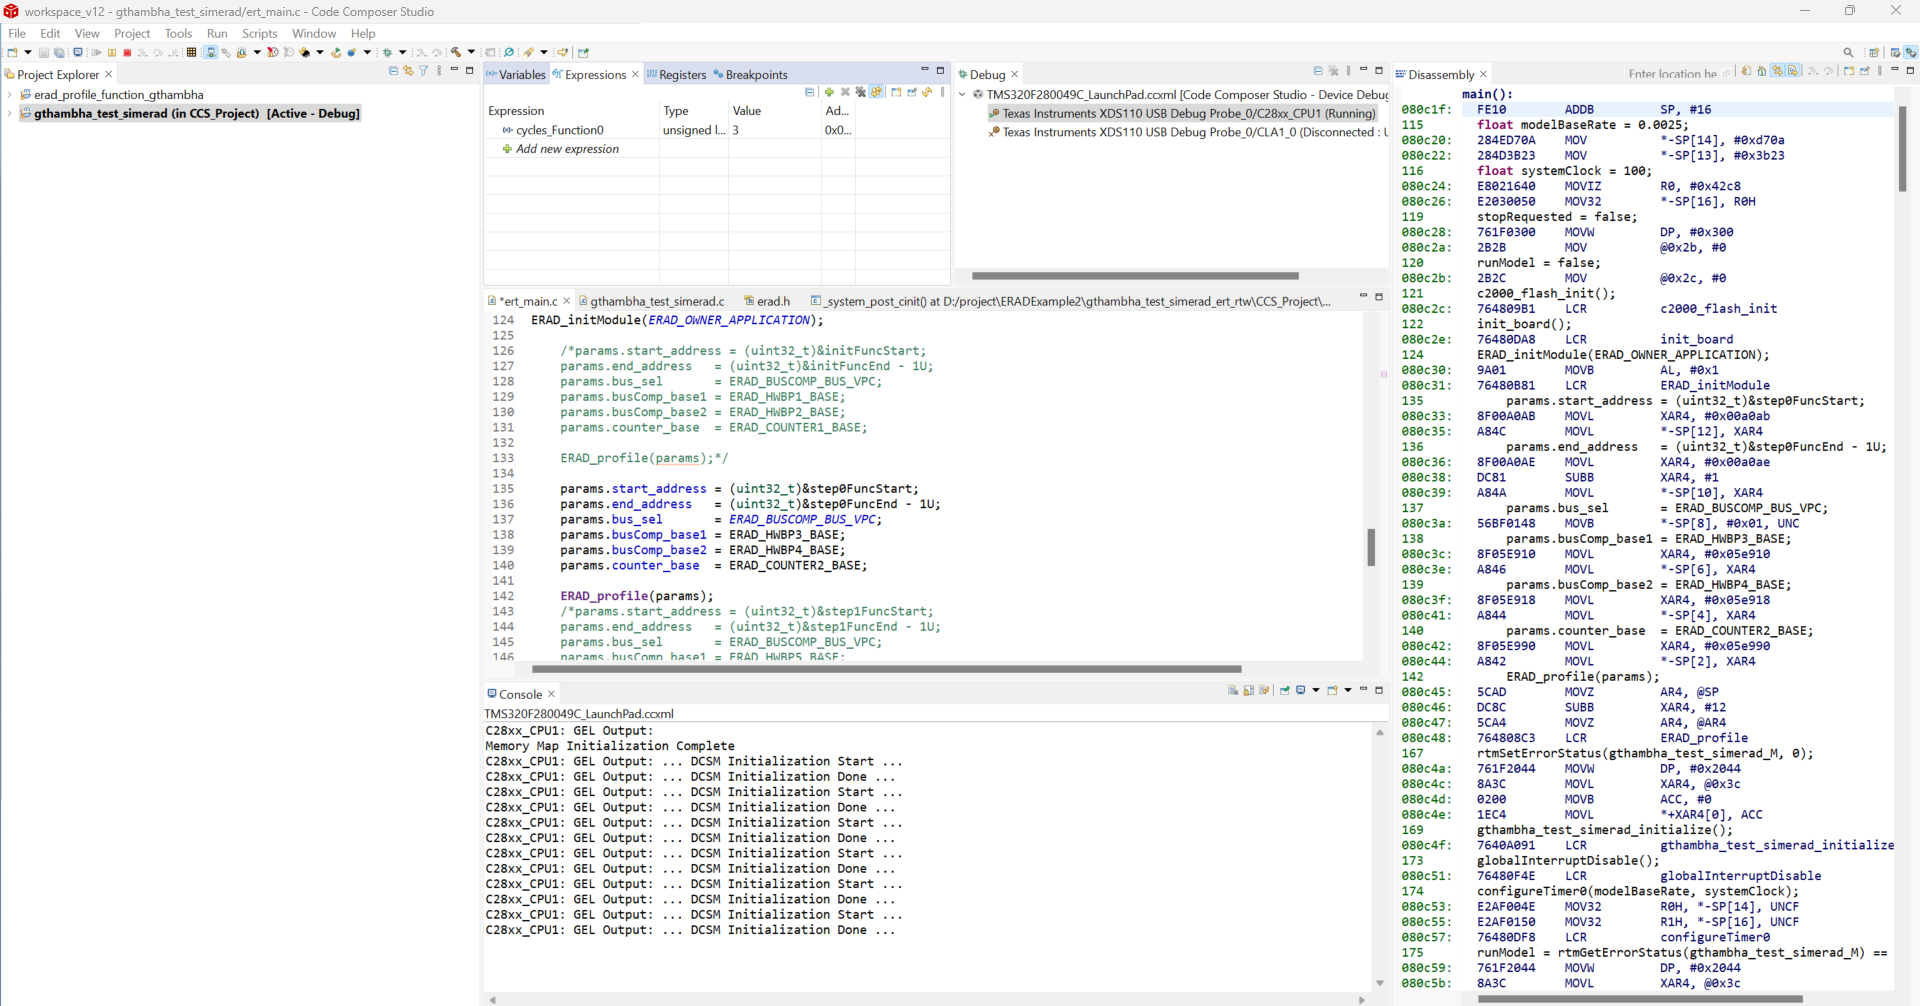
Task: Click the Save All toolbar icon
Action: [59, 53]
